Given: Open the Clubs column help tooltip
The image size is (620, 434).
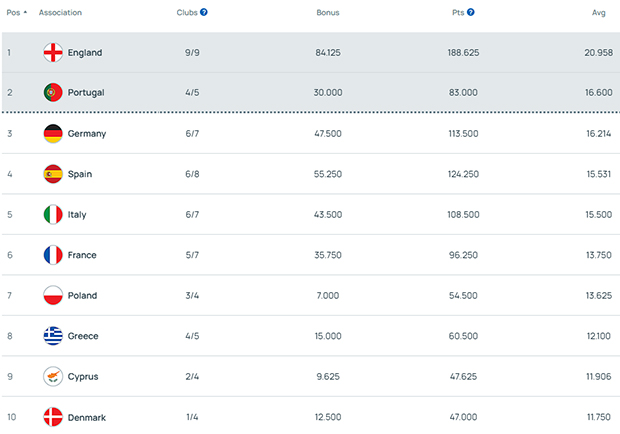Looking at the screenshot, I should tap(204, 13).
